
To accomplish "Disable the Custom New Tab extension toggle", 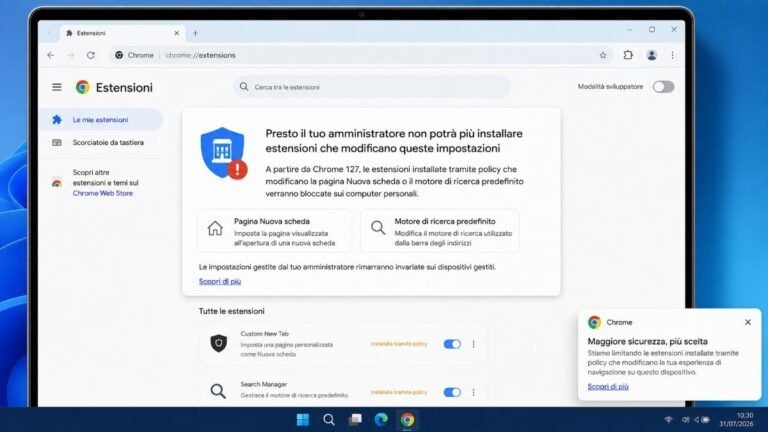I will point(452,344).
